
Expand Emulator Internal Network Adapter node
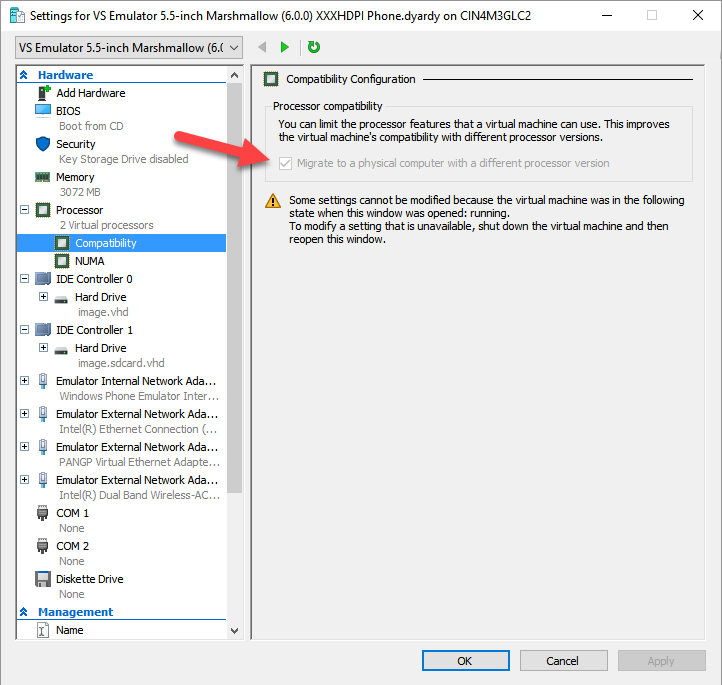[x=25, y=381]
